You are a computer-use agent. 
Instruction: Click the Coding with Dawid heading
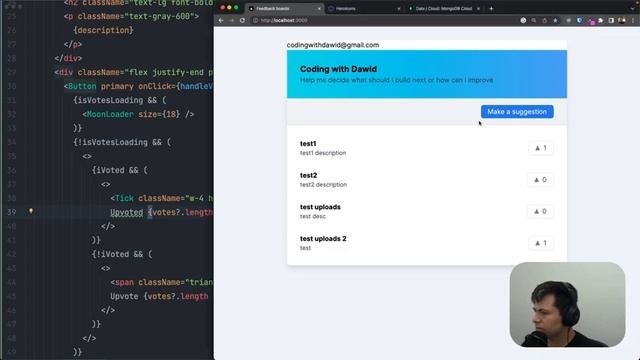pyautogui.click(x=338, y=69)
